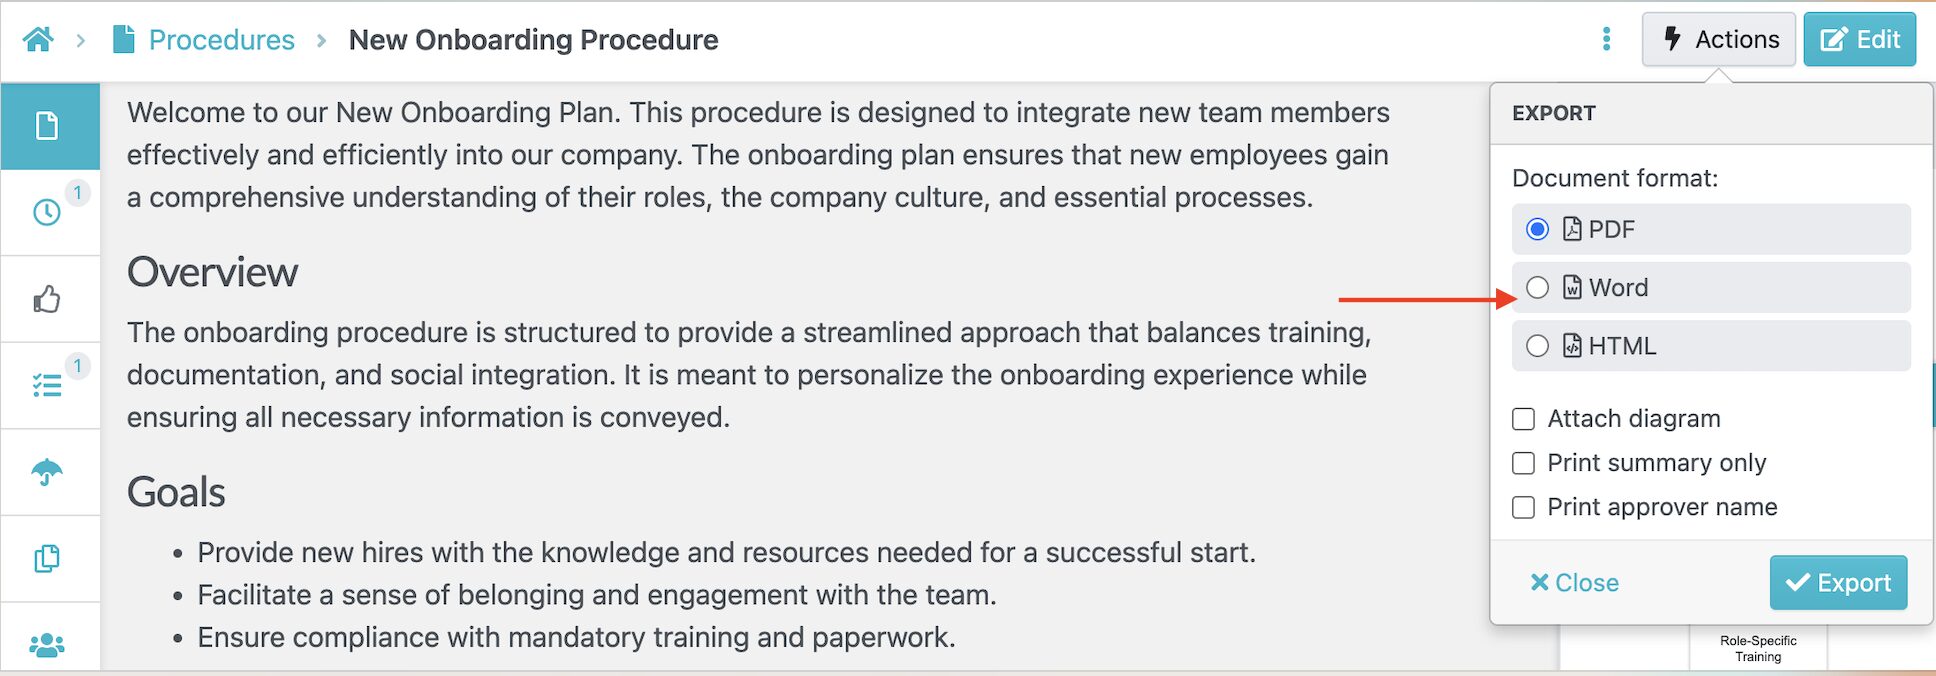Screen dimensions: 1936x676
Task: Click the Export button
Action: coord(1838,582)
